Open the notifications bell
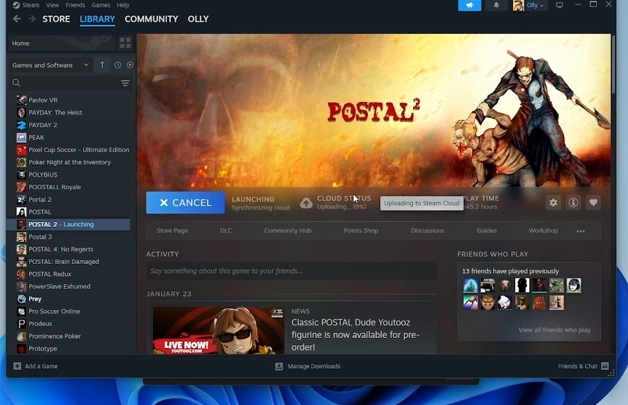 (496, 5)
